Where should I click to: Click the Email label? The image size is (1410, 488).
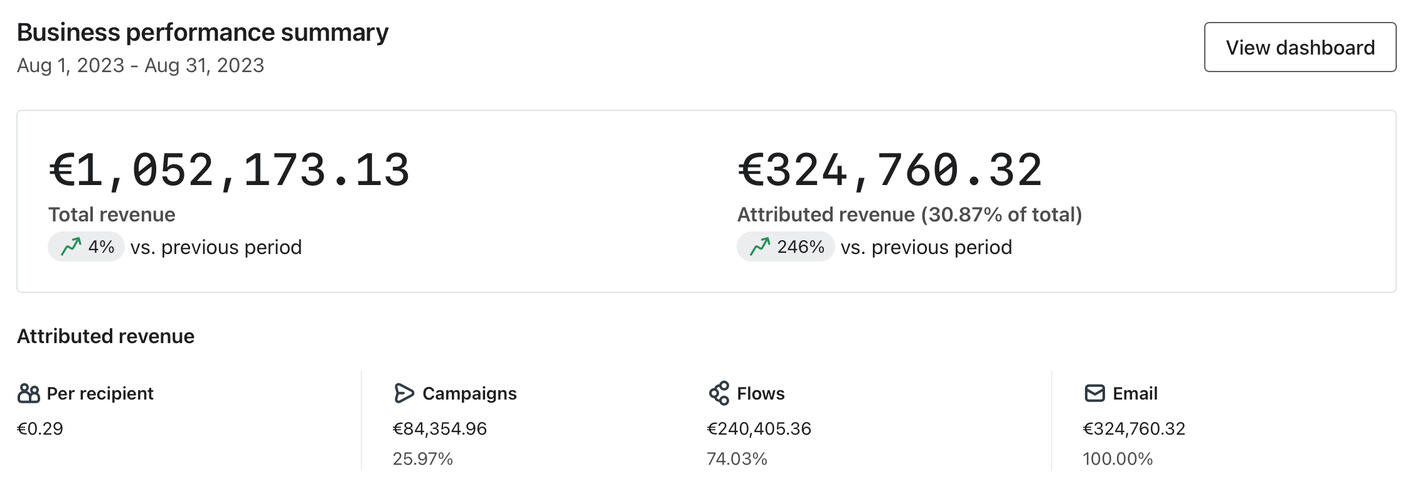(1135, 393)
